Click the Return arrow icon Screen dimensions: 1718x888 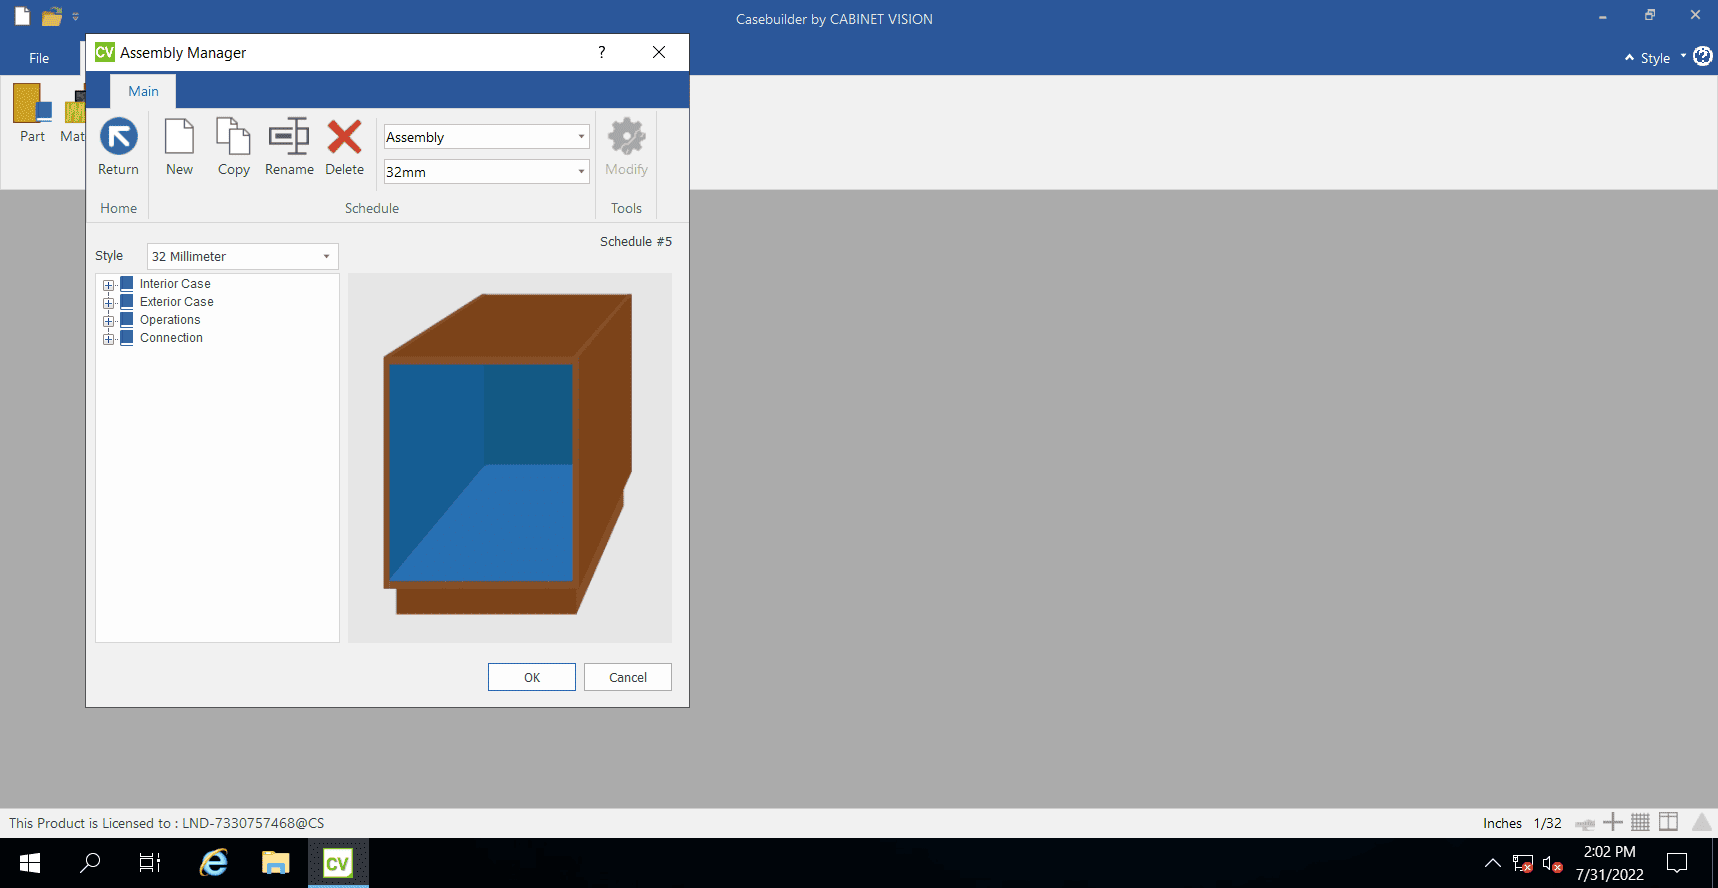(118, 137)
